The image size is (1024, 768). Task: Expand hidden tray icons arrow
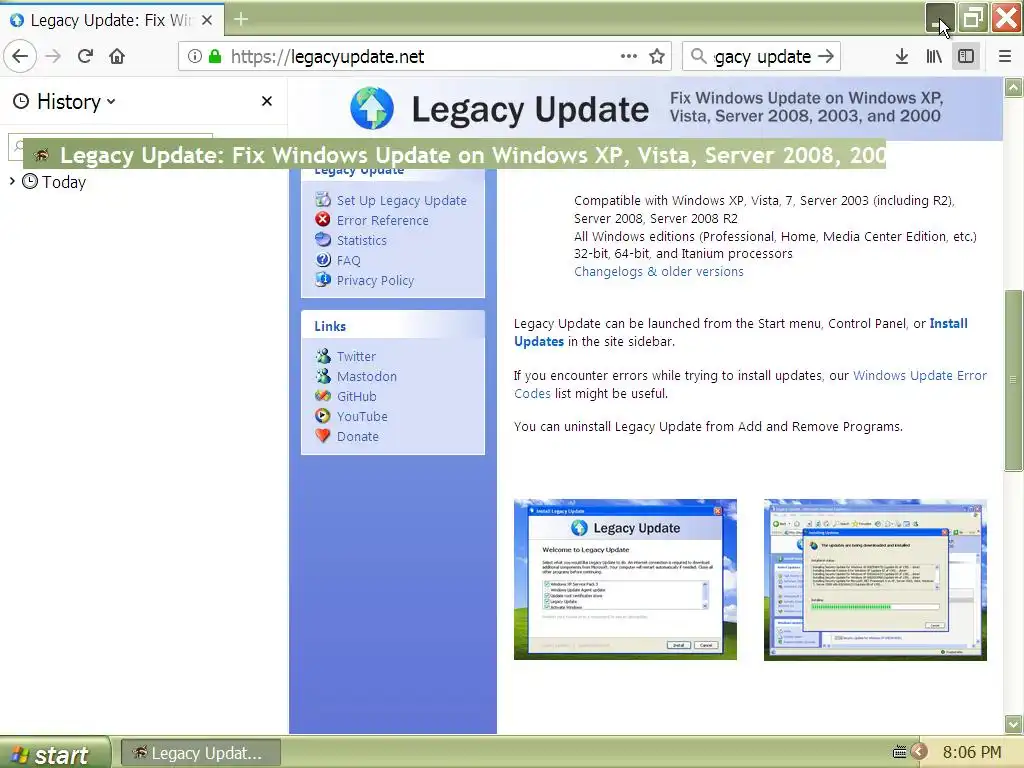click(x=919, y=752)
